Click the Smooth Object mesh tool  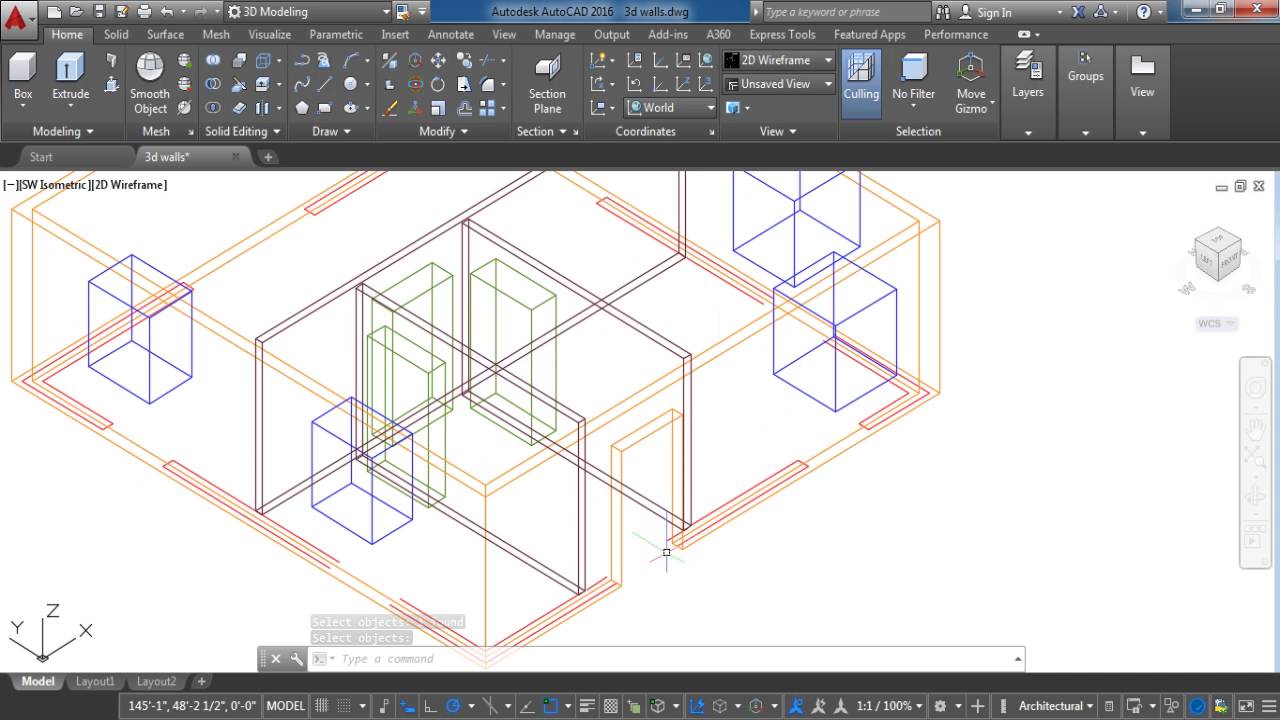(150, 83)
